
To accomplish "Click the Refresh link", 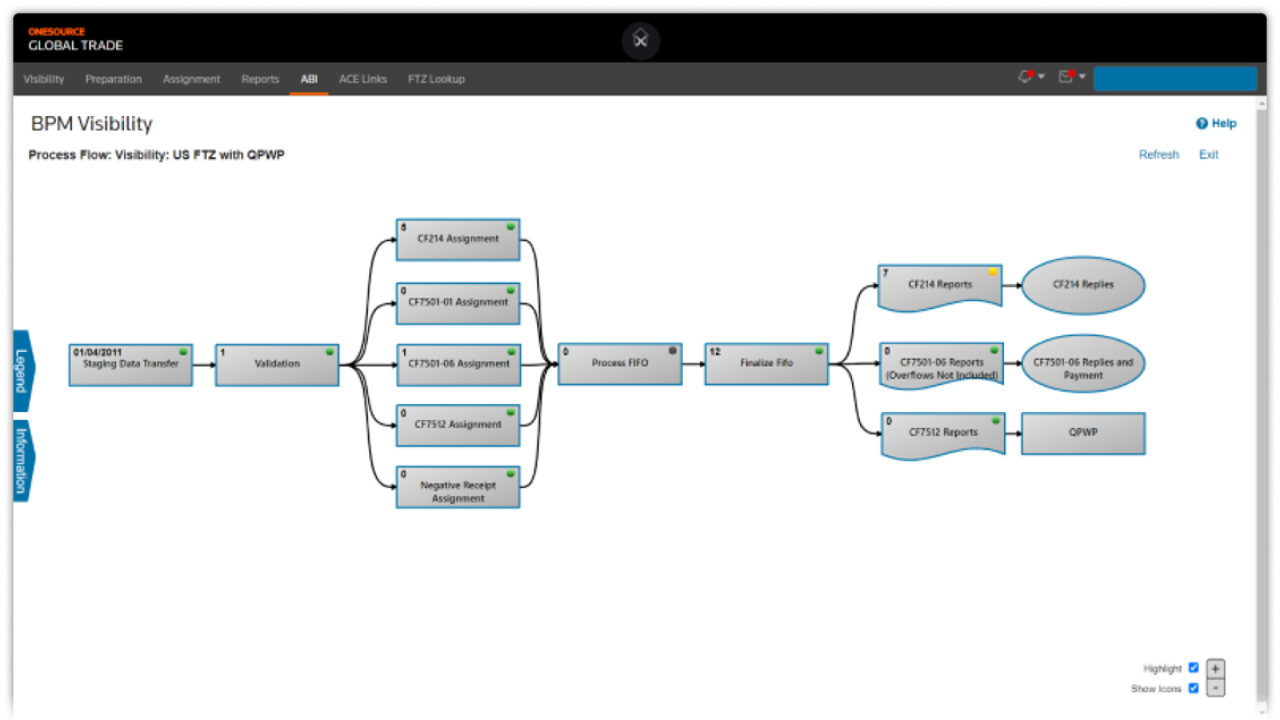I will coord(1158,155).
